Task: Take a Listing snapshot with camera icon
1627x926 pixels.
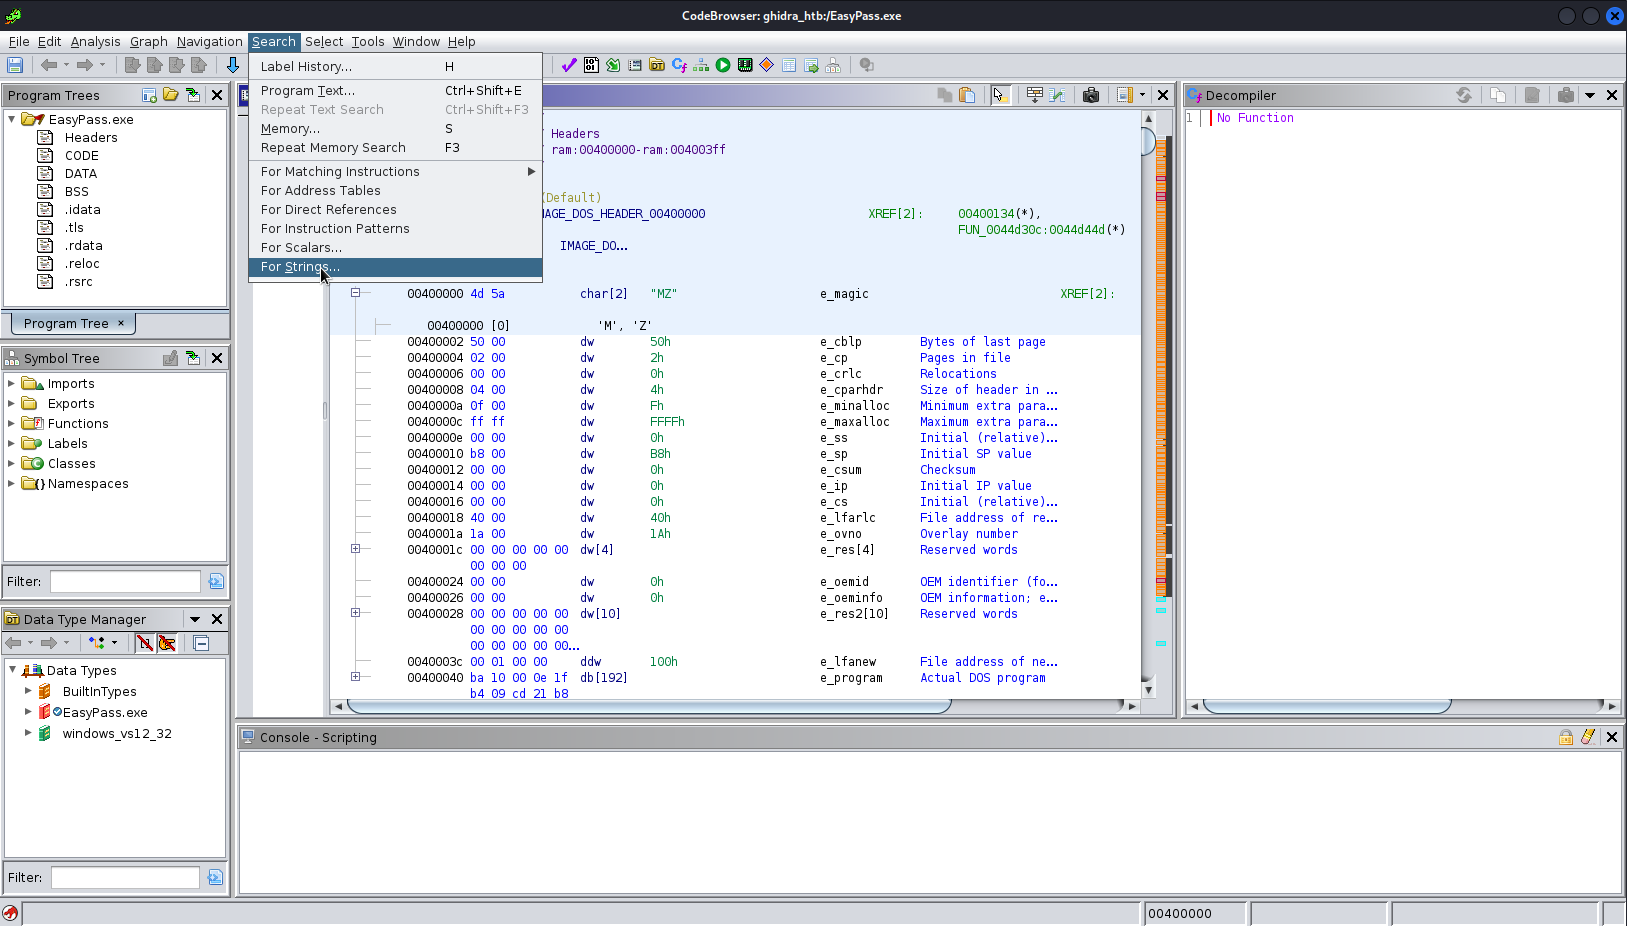Action: pos(1091,95)
